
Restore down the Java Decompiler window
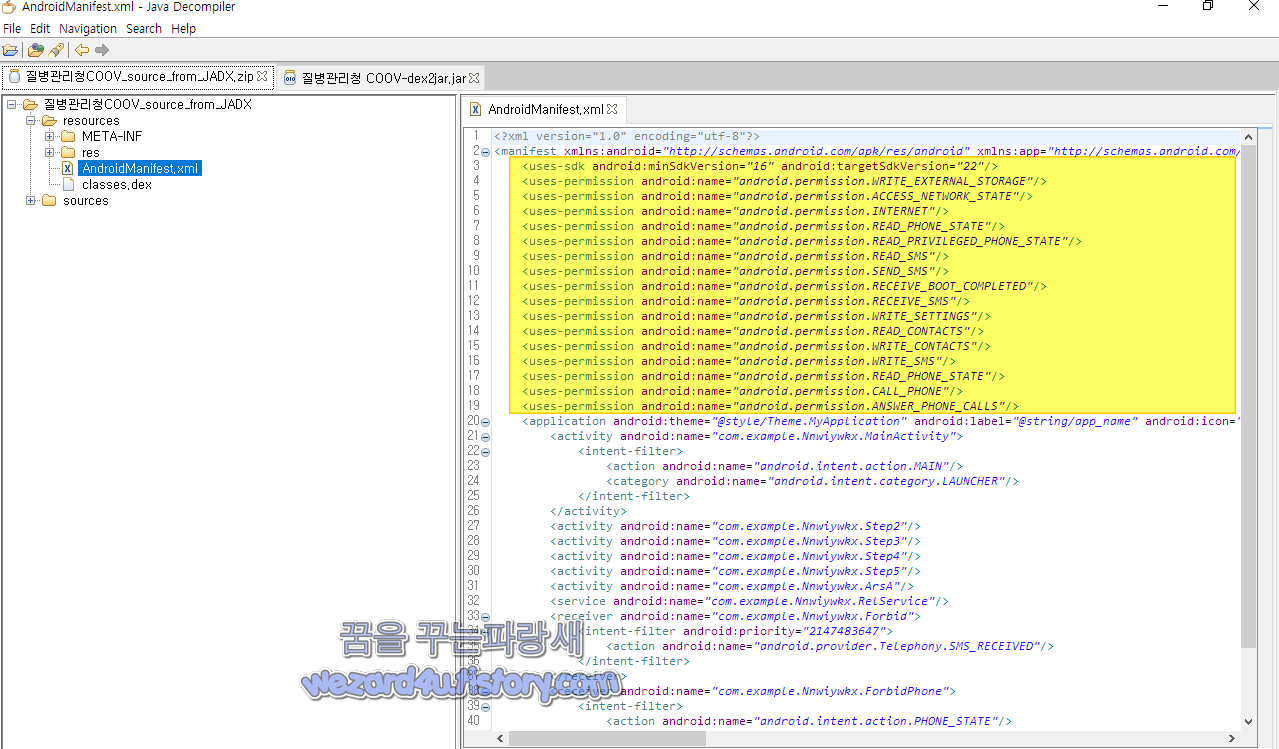[x=1208, y=6]
